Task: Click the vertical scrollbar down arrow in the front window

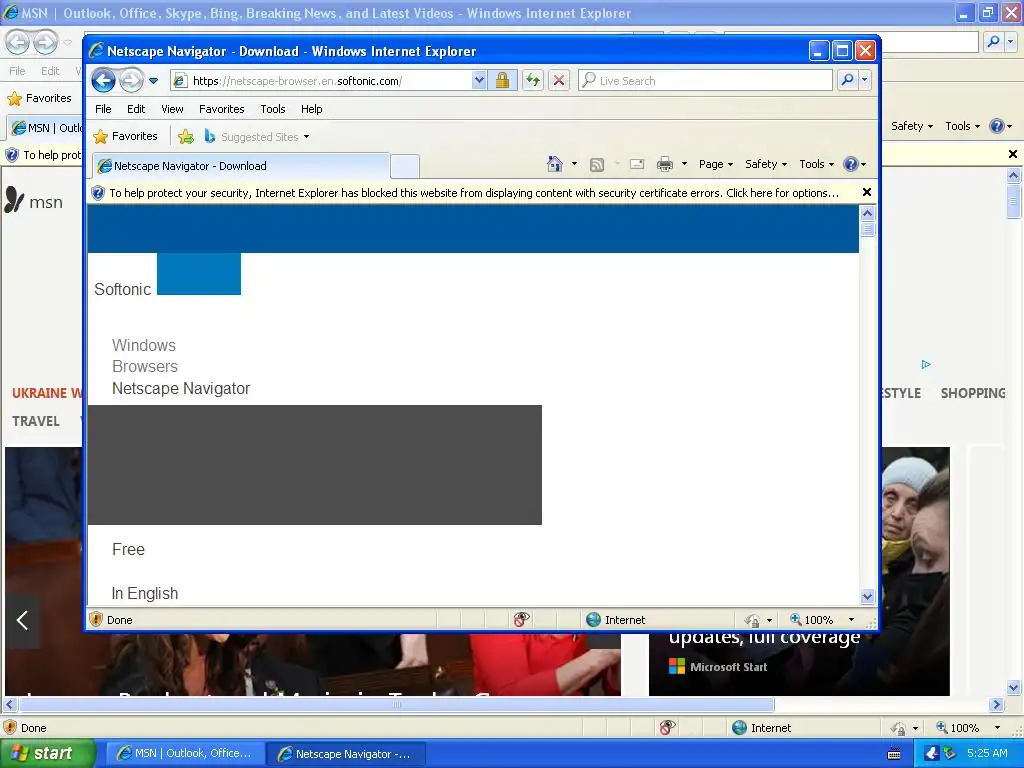Action: coord(867,596)
